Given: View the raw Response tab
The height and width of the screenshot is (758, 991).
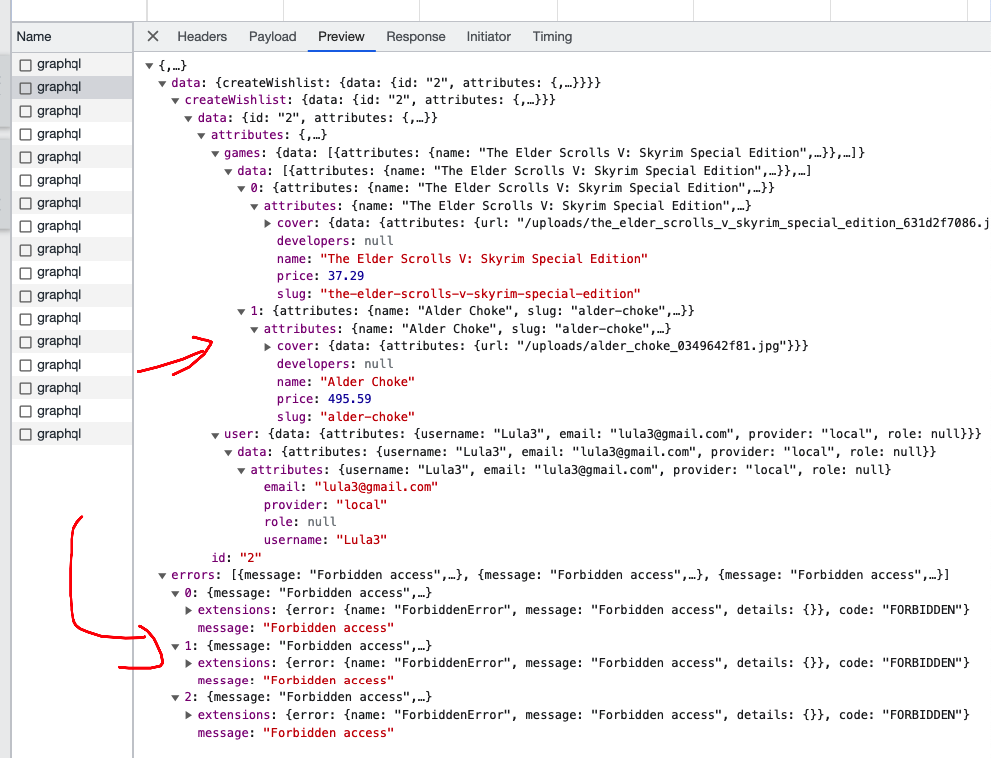Looking at the screenshot, I should (x=415, y=36).
